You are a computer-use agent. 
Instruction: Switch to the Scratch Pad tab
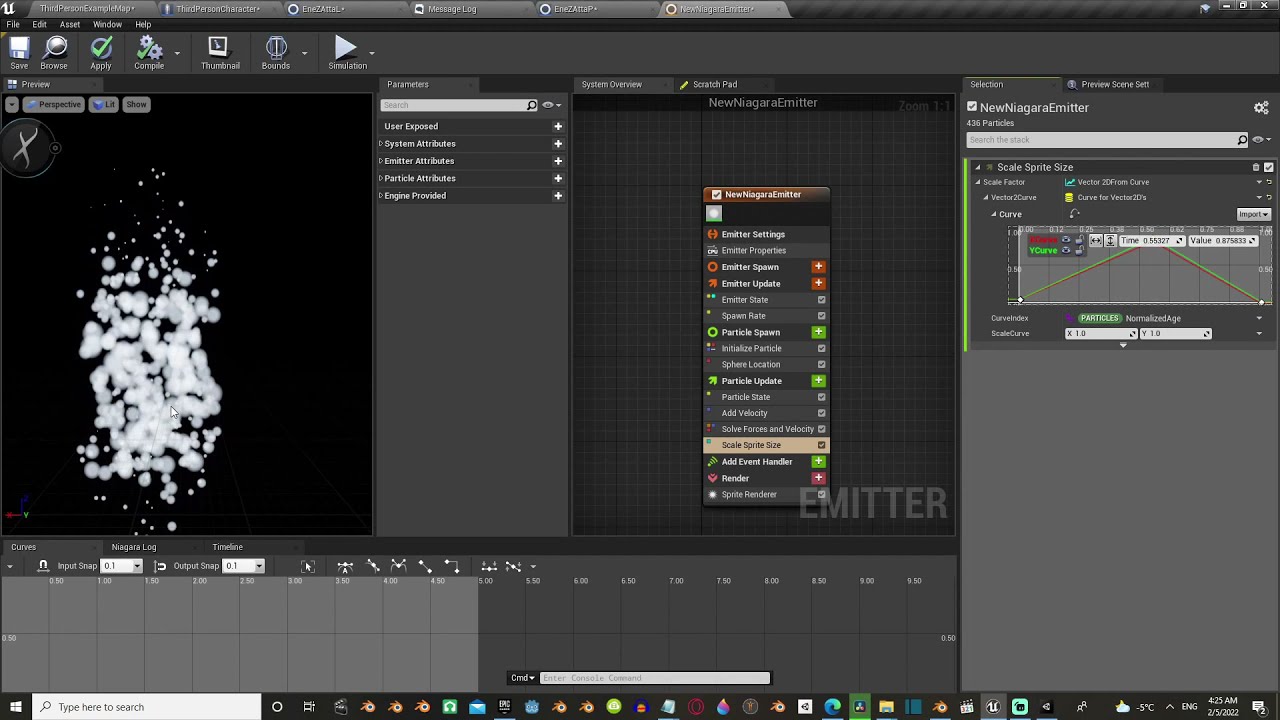(x=714, y=85)
